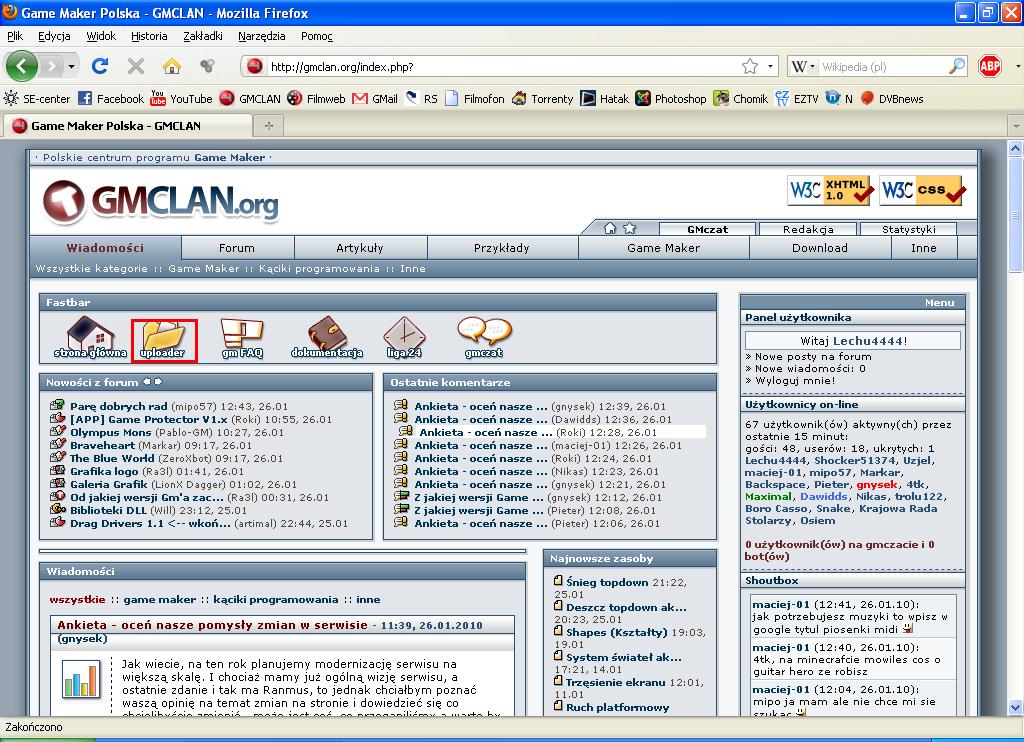Reload the page with the refresh button
Image resolution: width=1024 pixels, height=742 pixels.
coord(100,66)
